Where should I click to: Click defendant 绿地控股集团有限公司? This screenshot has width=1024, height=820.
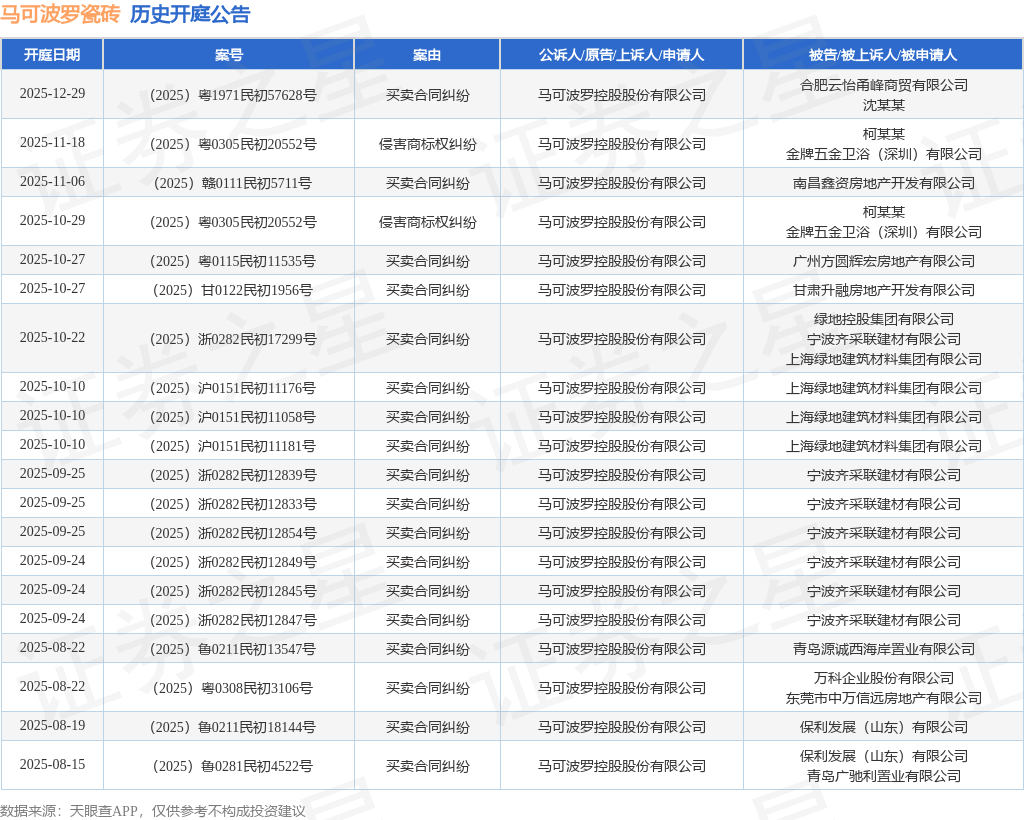pos(884,319)
